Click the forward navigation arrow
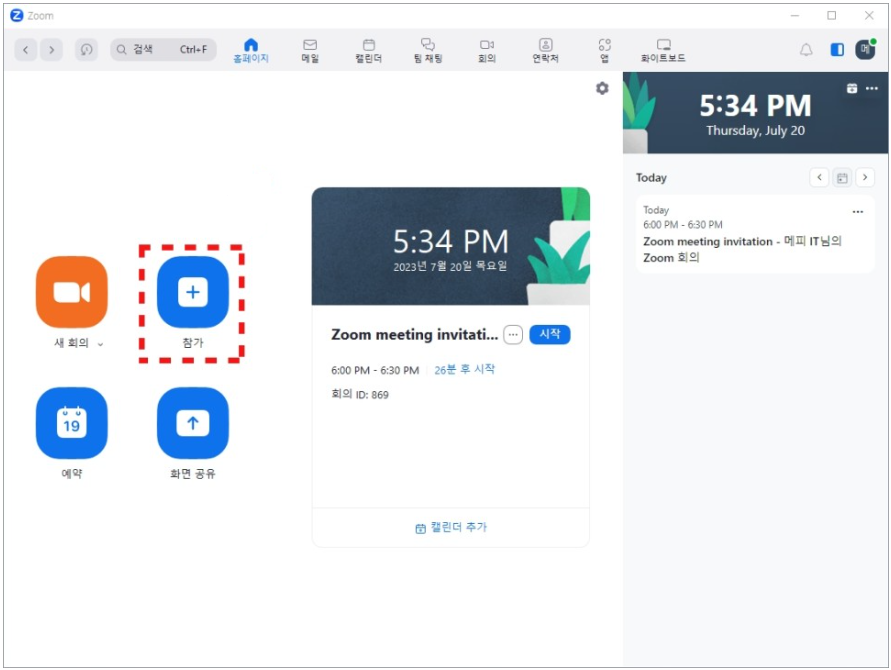Viewport: 891px width, 670px height. click(x=52, y=50)
